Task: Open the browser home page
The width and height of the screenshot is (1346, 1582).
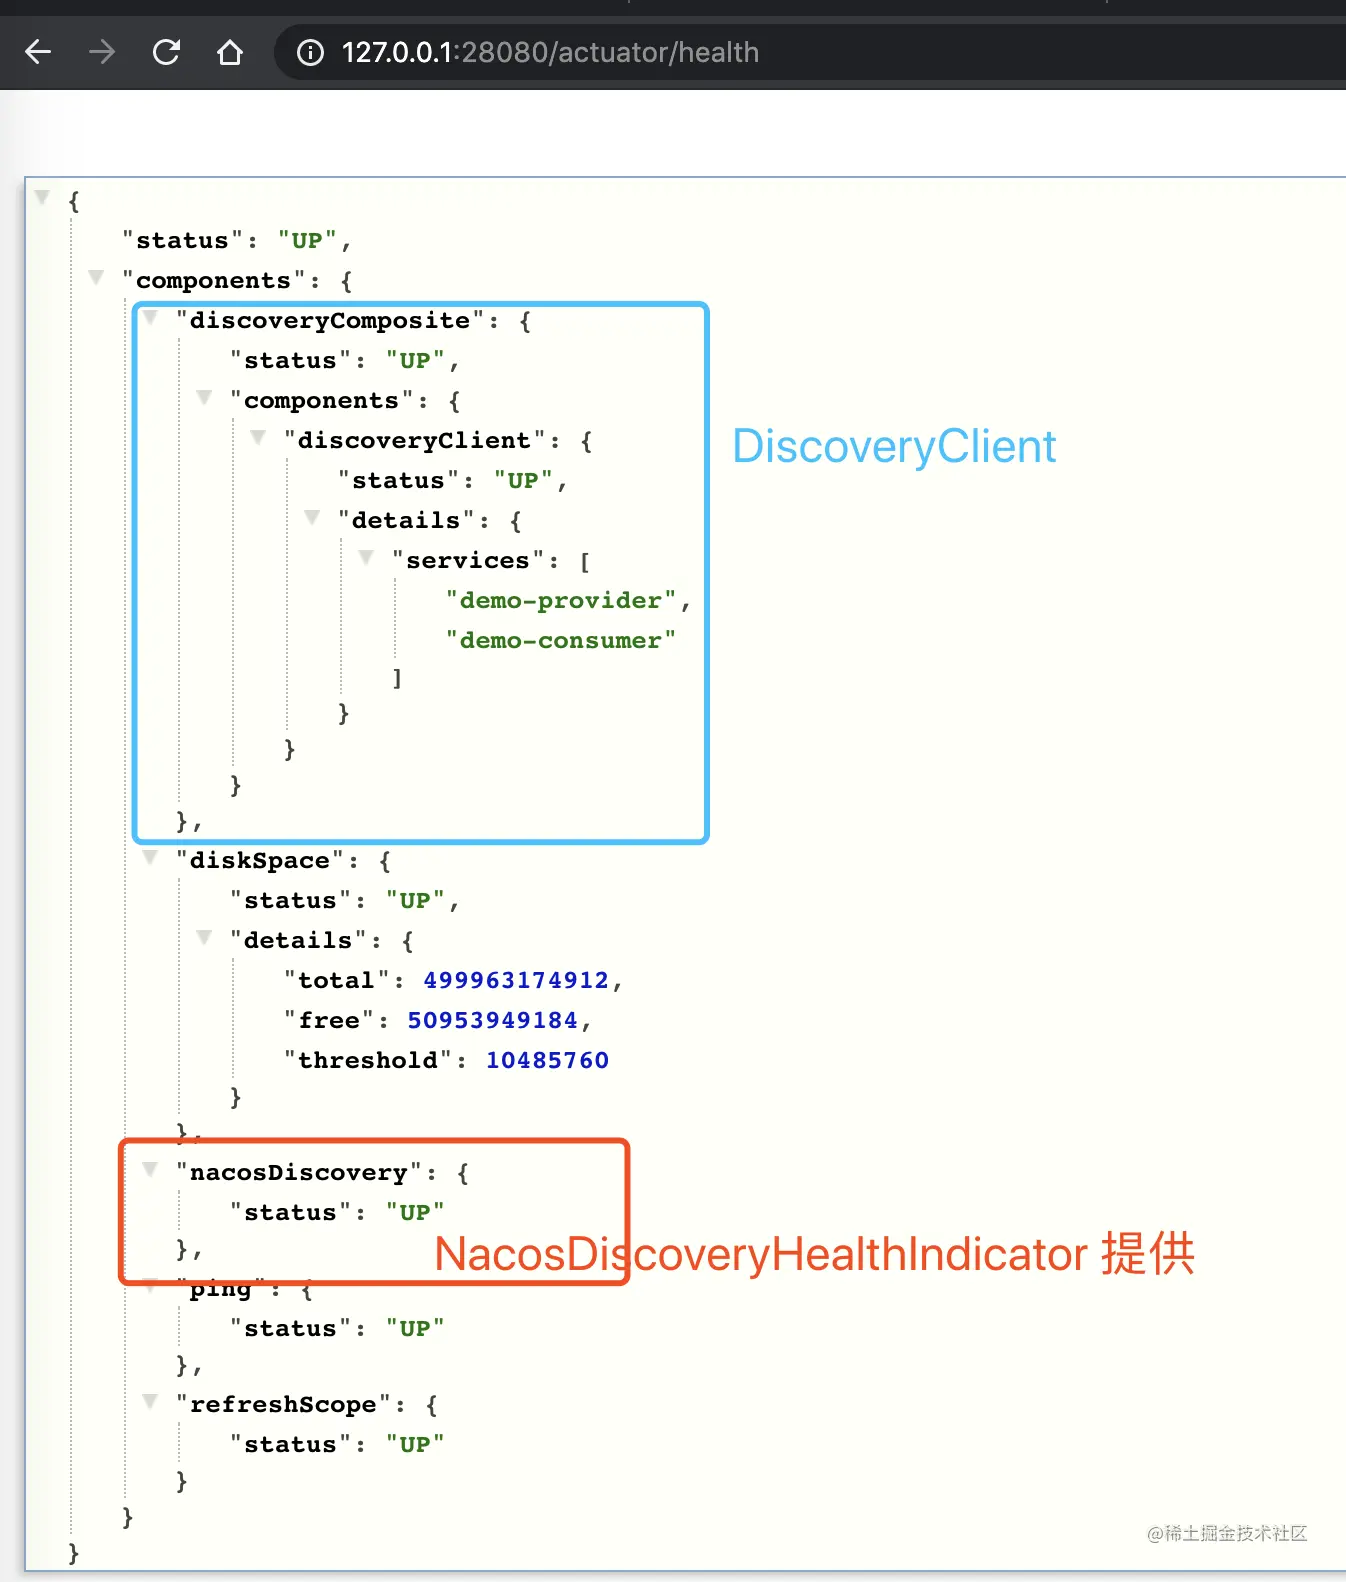Action: point(230,52)
